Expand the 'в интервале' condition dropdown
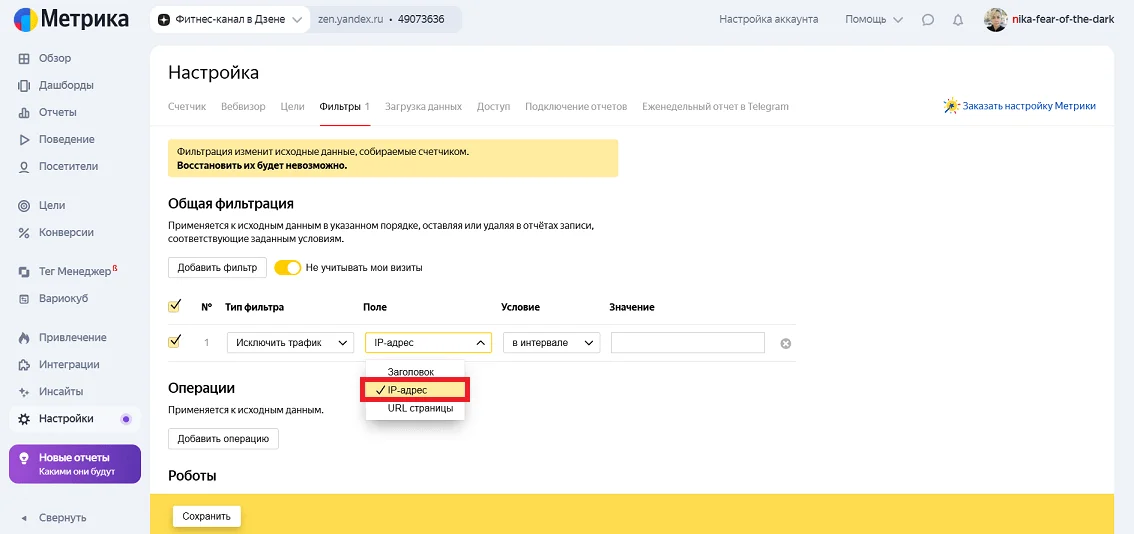 click(x=550, y=343)
